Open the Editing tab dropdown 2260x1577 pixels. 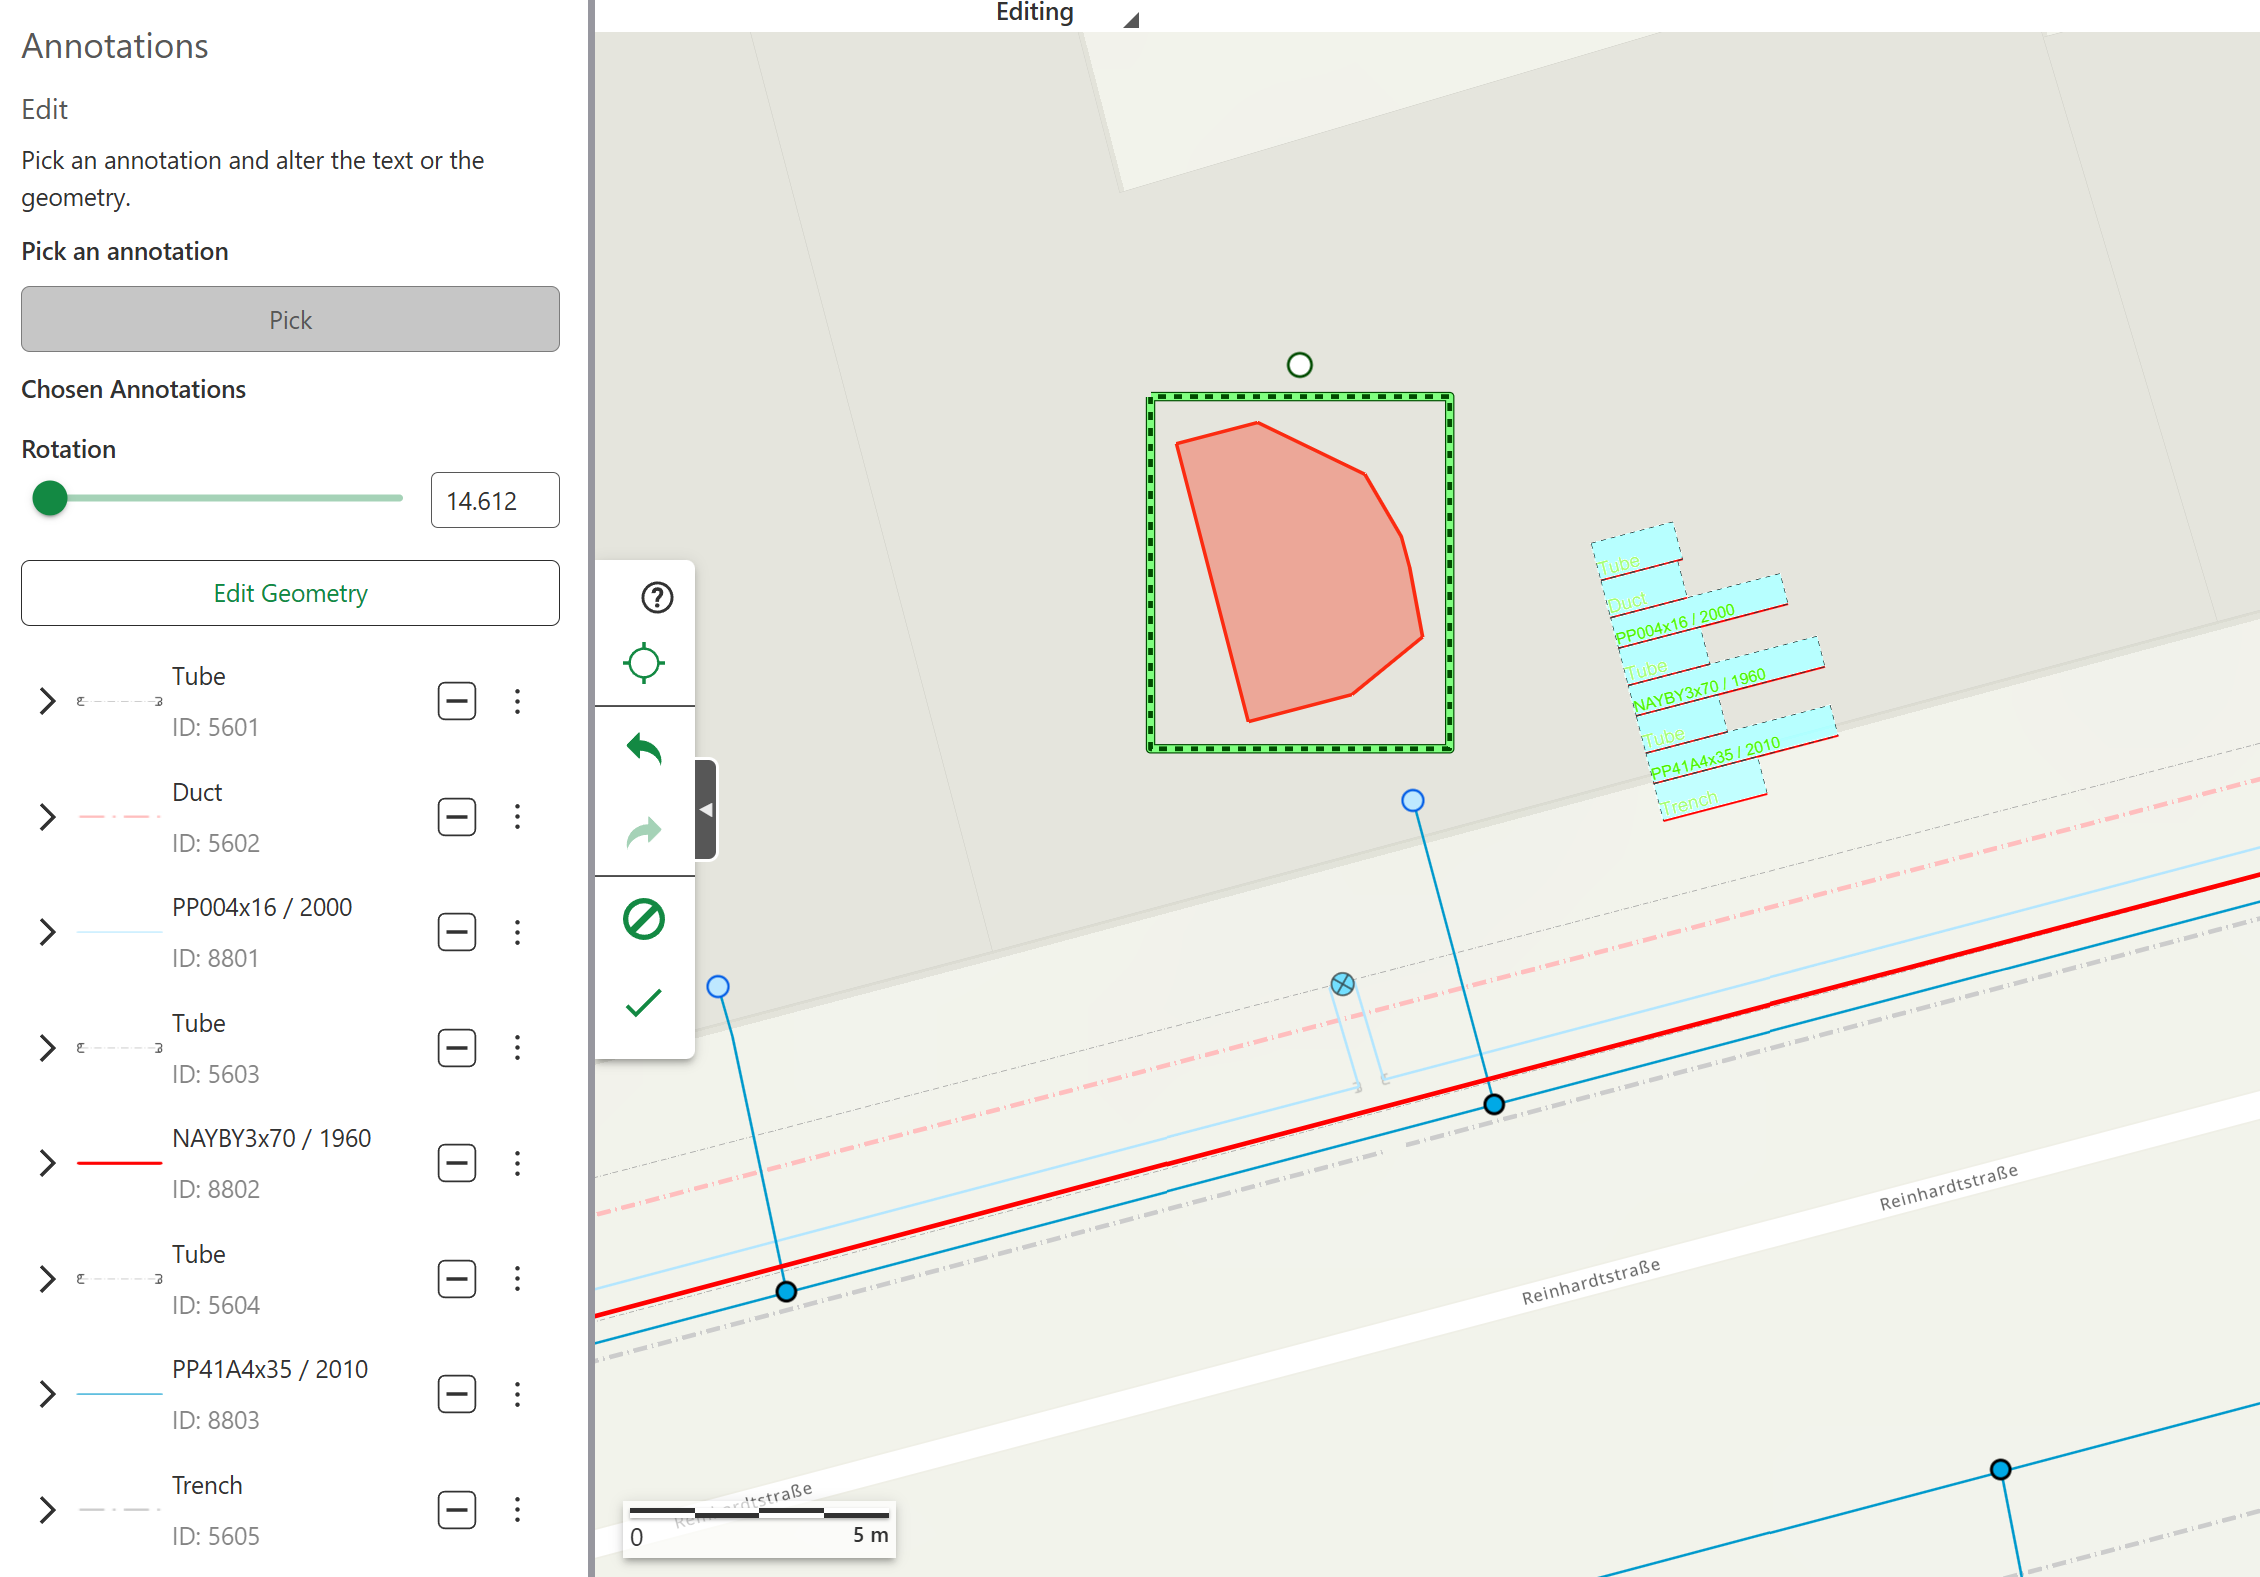coord(1131,19)
